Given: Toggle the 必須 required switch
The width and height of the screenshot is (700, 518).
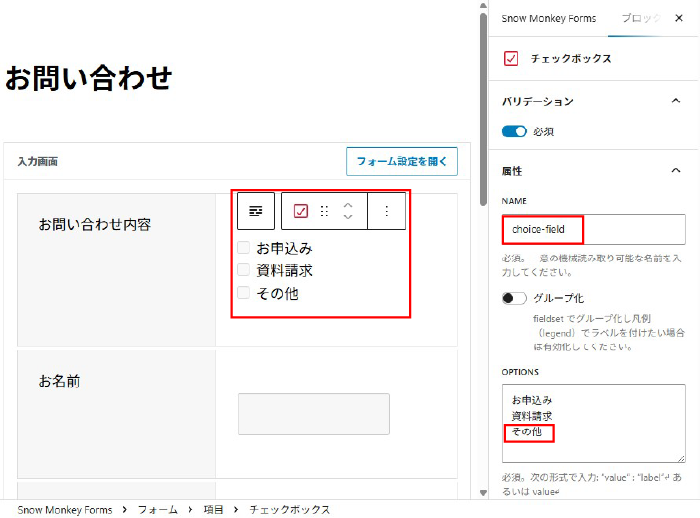Looking at the screenshot, I should tap(514, 131).
